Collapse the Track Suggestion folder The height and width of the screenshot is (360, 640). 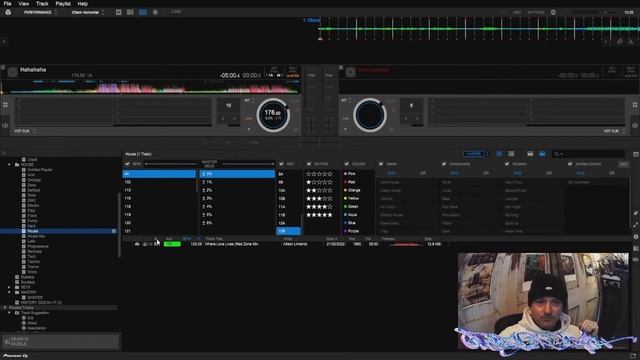(x=9, y=313)
